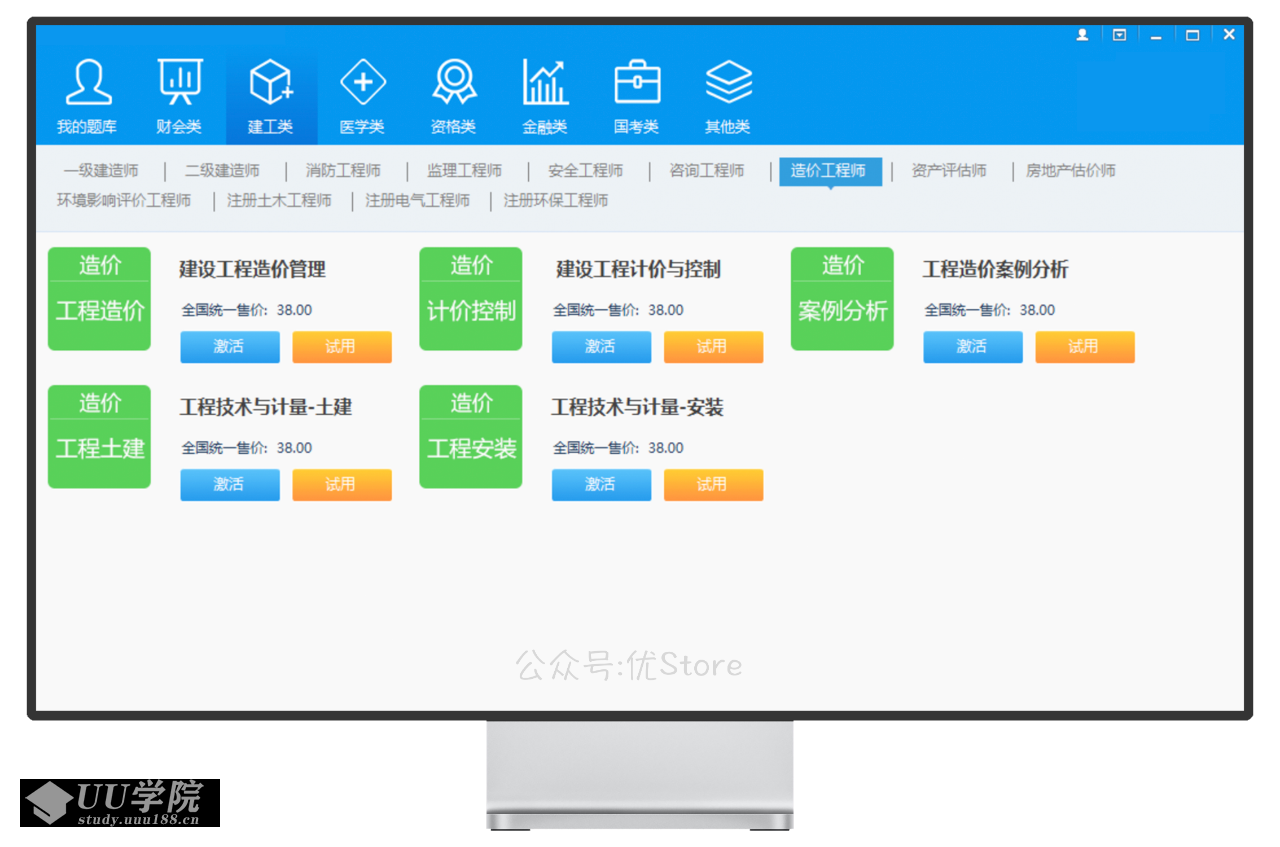
Task: Open the 医学类 category icon
Action: tap(363, 82)
